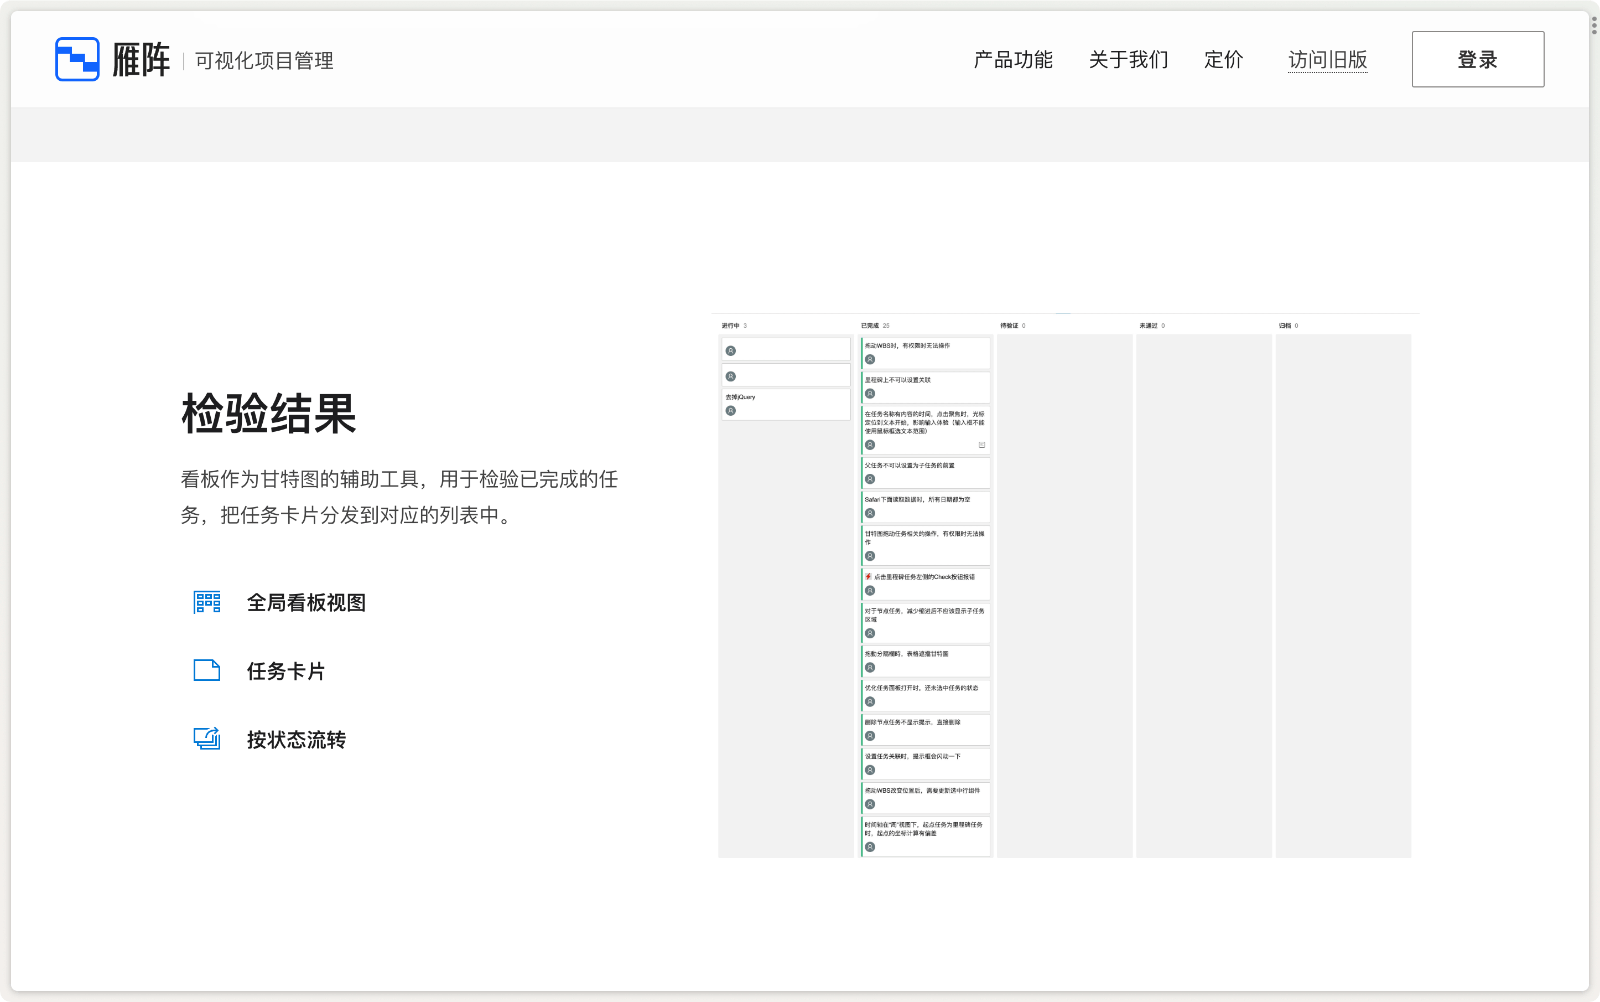Image resolution: width=1600 pixels, height=1002 pixels.
Task: Click the avatar on the second 进行中 card
Action: tap(731, 376)
